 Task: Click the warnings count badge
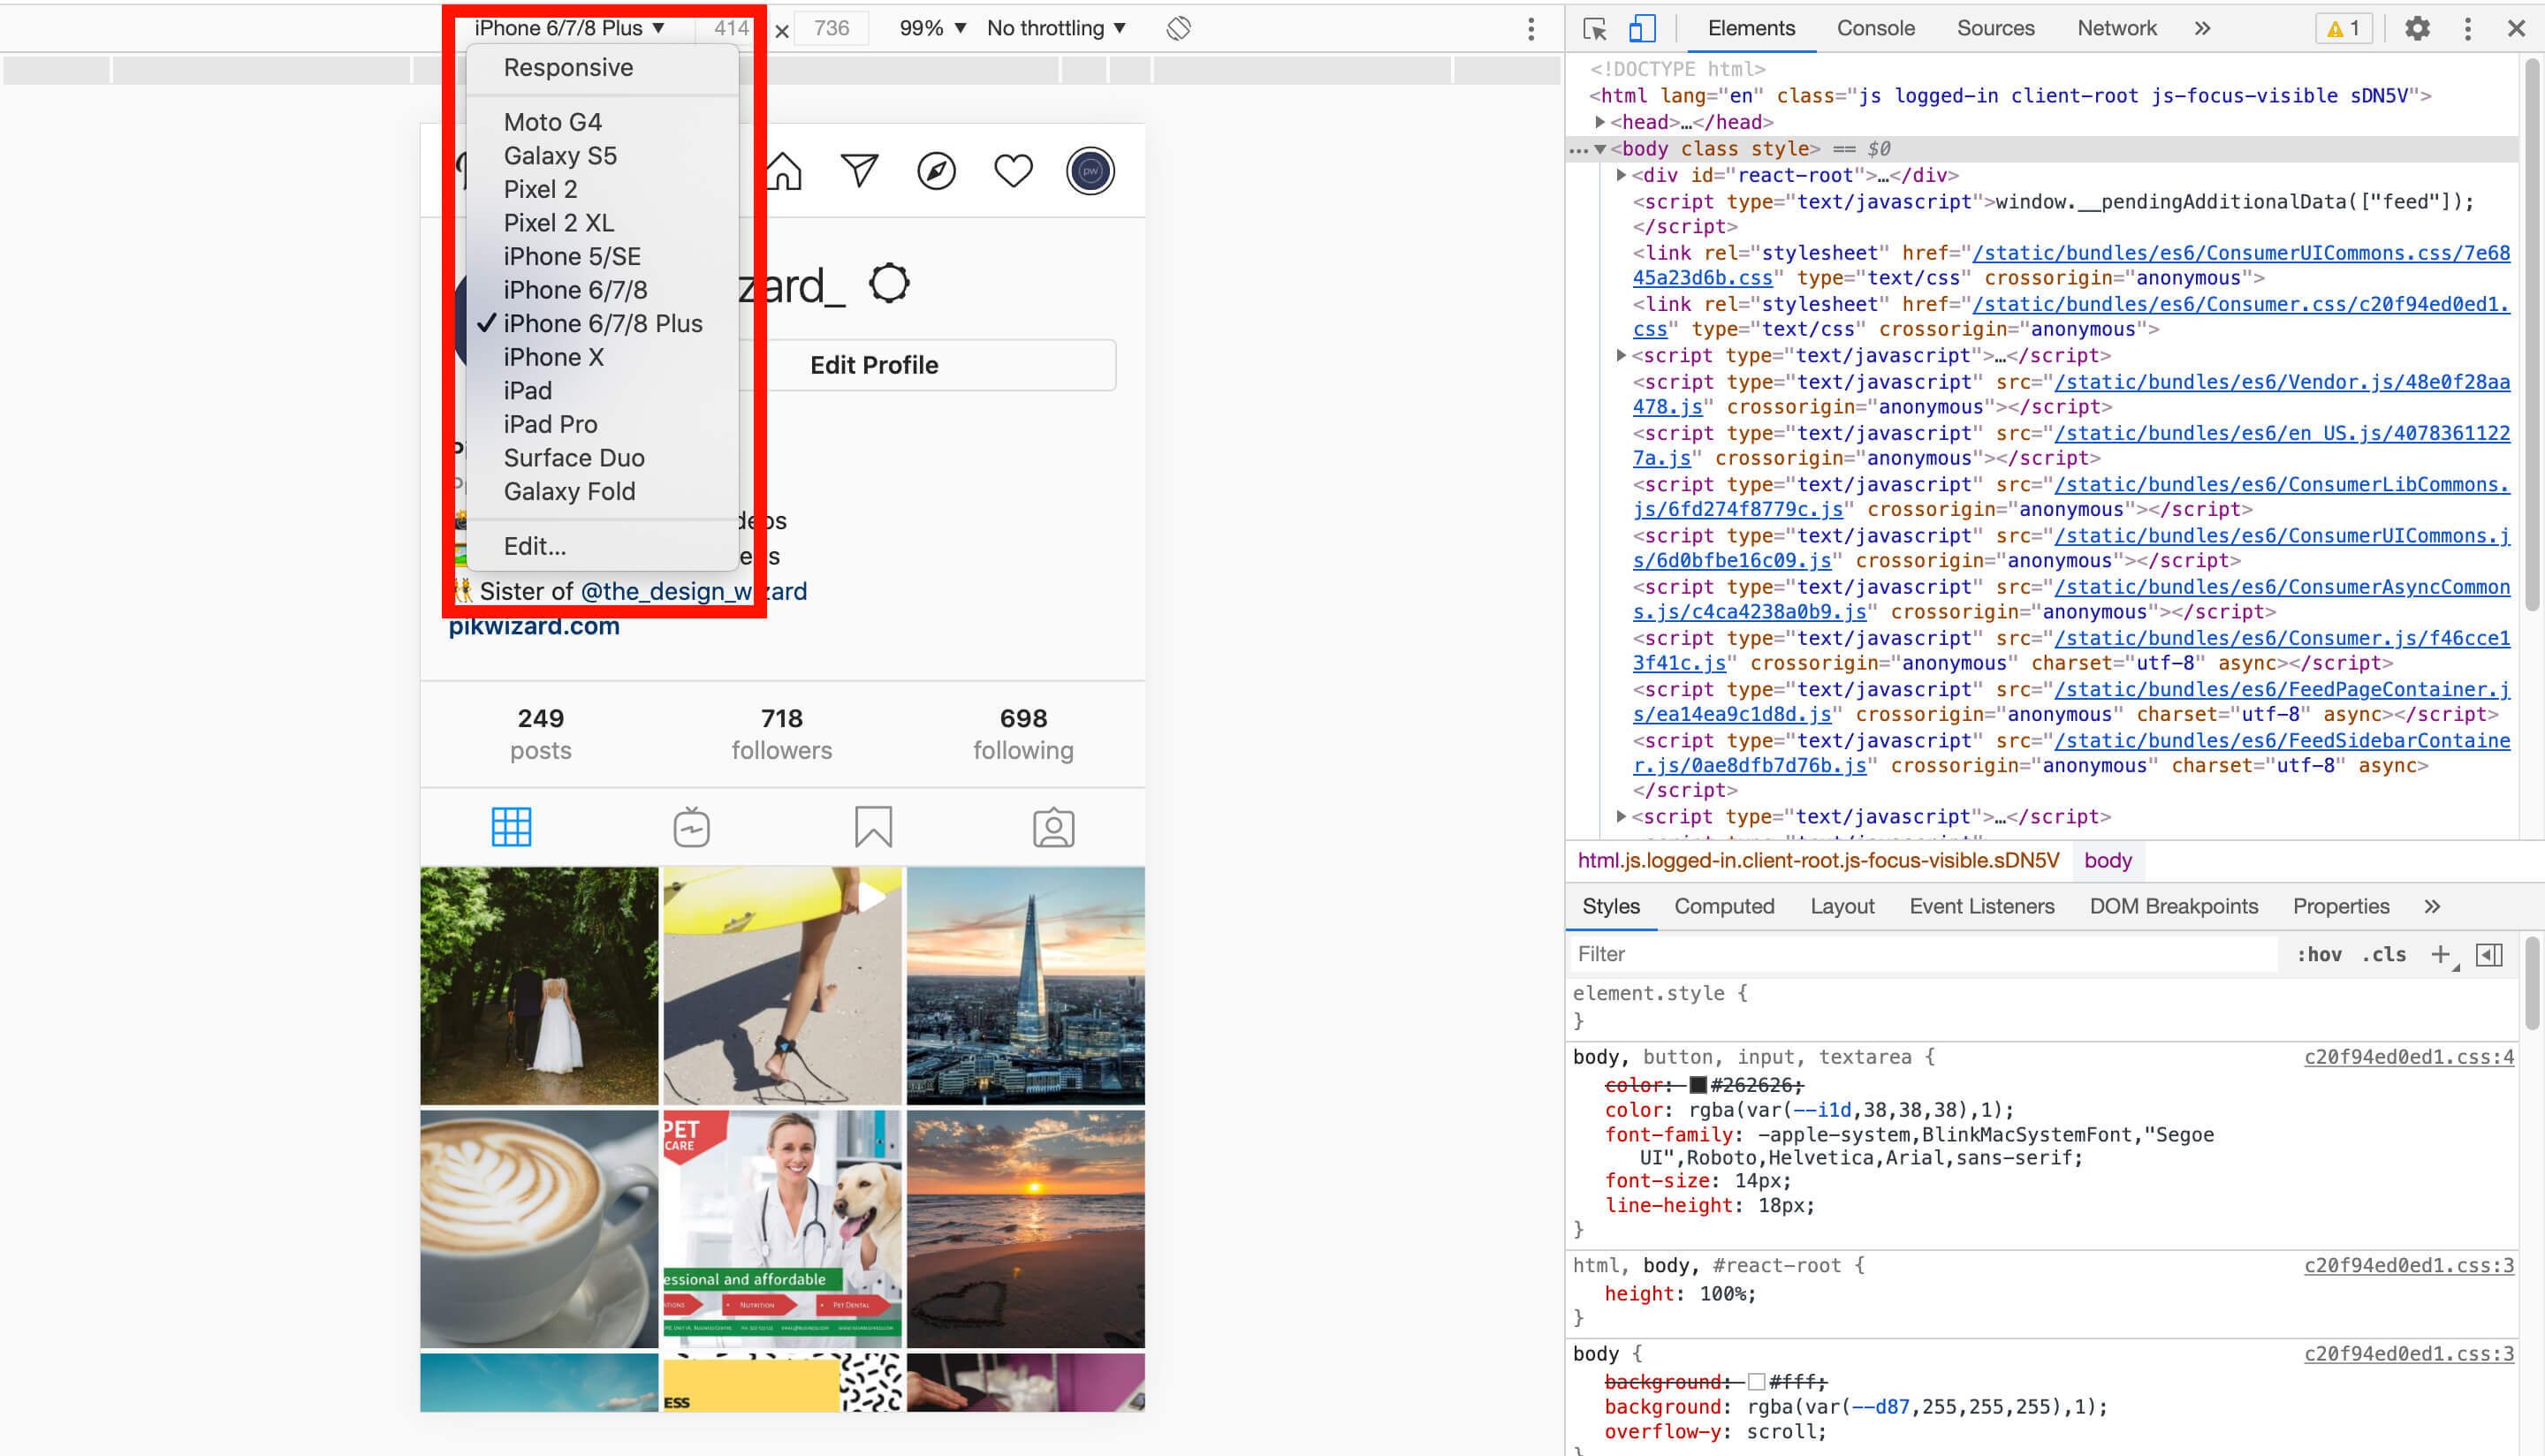pos(2343,28)
